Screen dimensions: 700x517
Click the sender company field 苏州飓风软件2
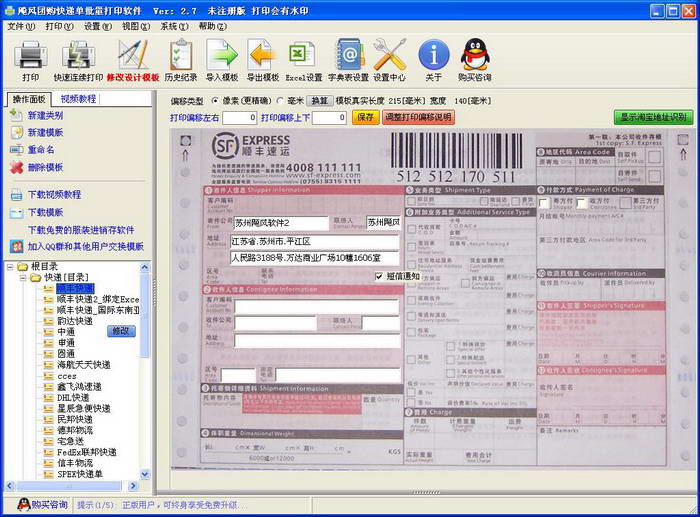coord(281,223)
